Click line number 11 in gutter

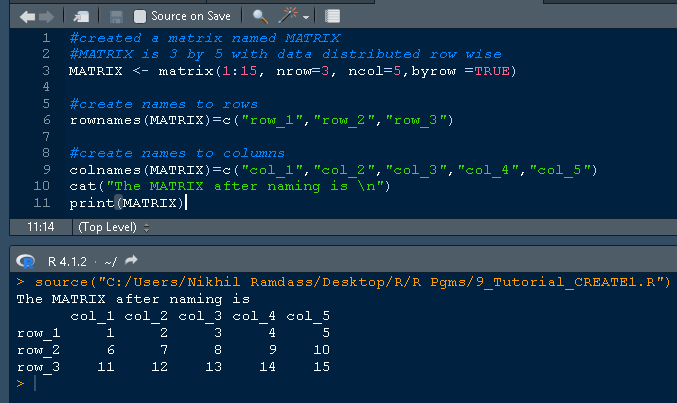[41, 203]
